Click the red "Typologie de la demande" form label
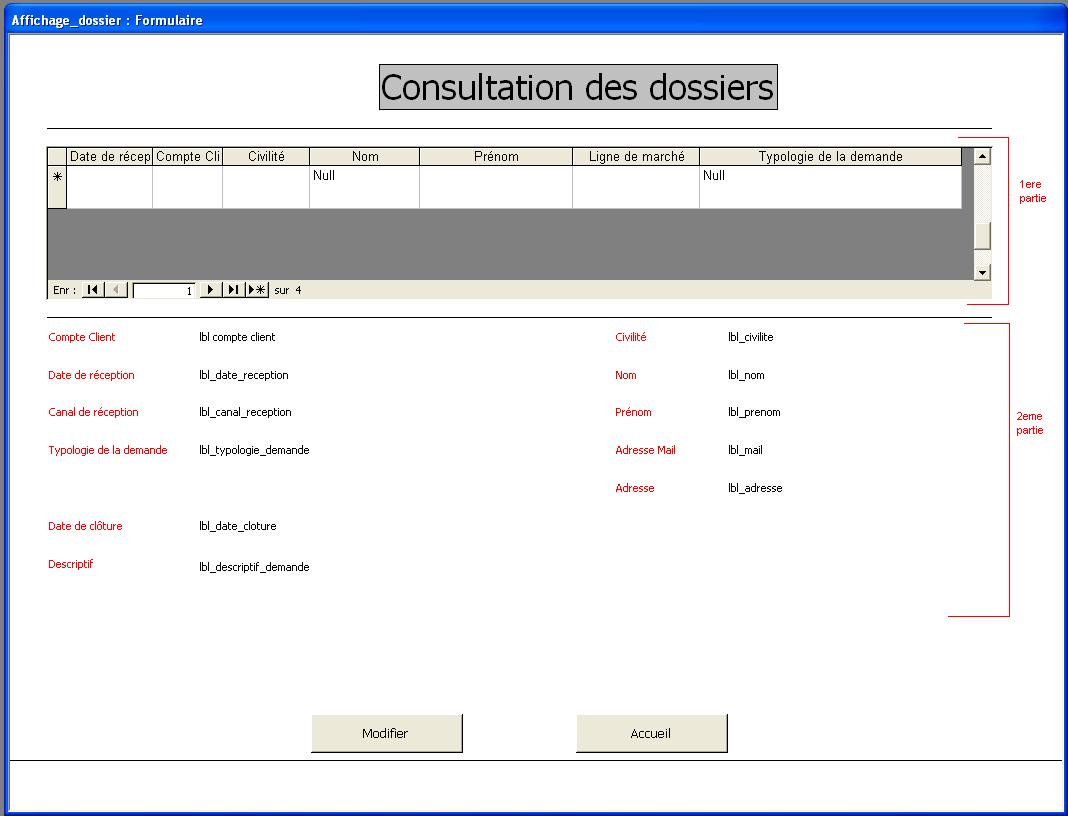This screenshot has width=1068, height=816. (x=108, y=450)
